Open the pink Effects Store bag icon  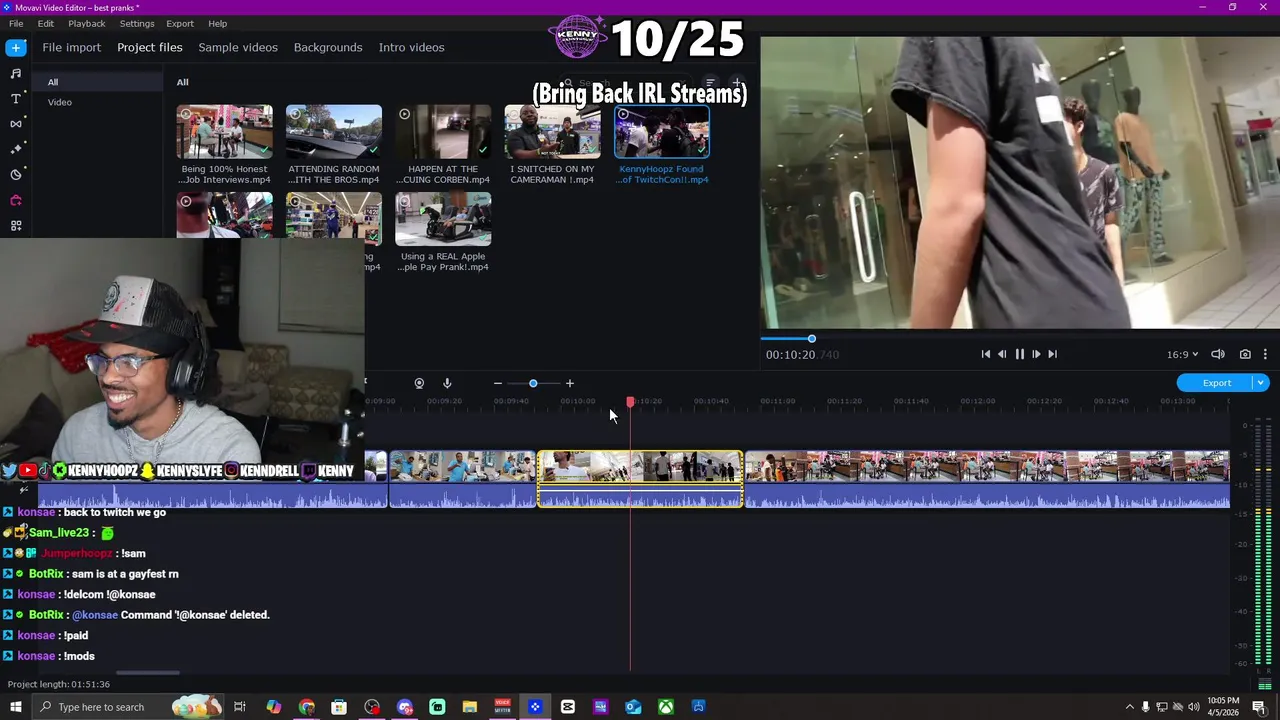click(x=16, y=200)
